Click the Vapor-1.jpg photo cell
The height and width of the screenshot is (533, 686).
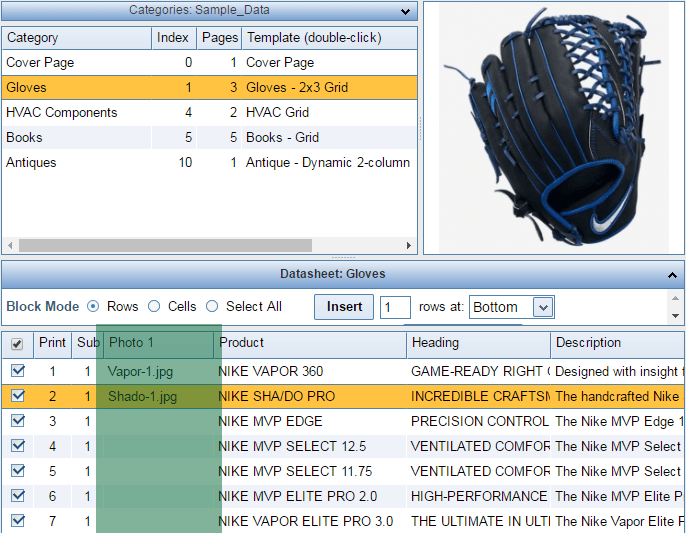click(x=158, y=372)
